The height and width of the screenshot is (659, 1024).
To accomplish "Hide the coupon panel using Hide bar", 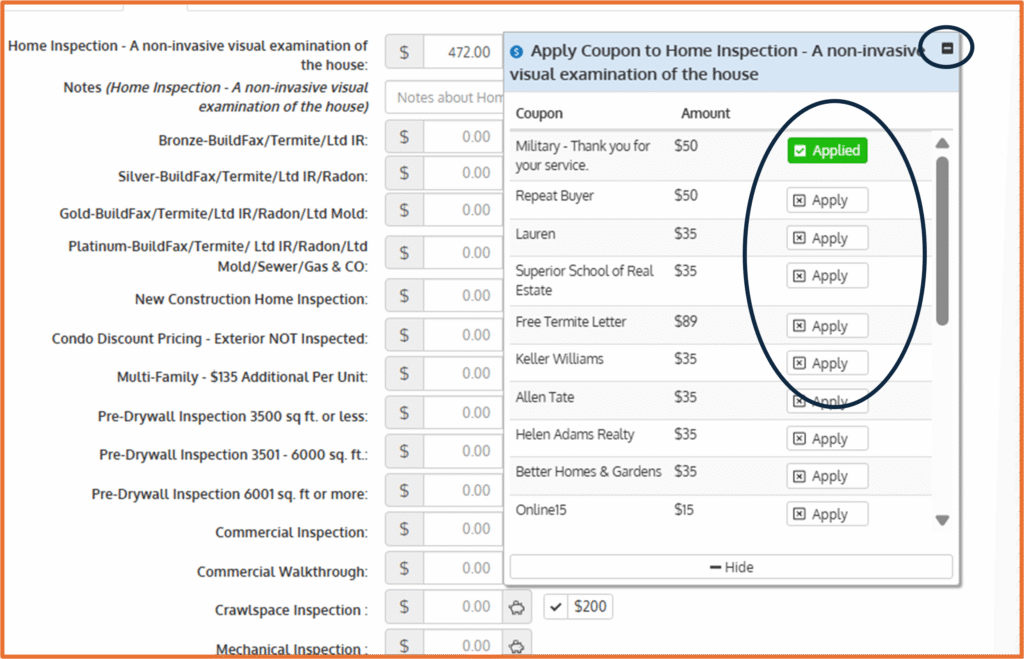I will [x=731, y=567].
